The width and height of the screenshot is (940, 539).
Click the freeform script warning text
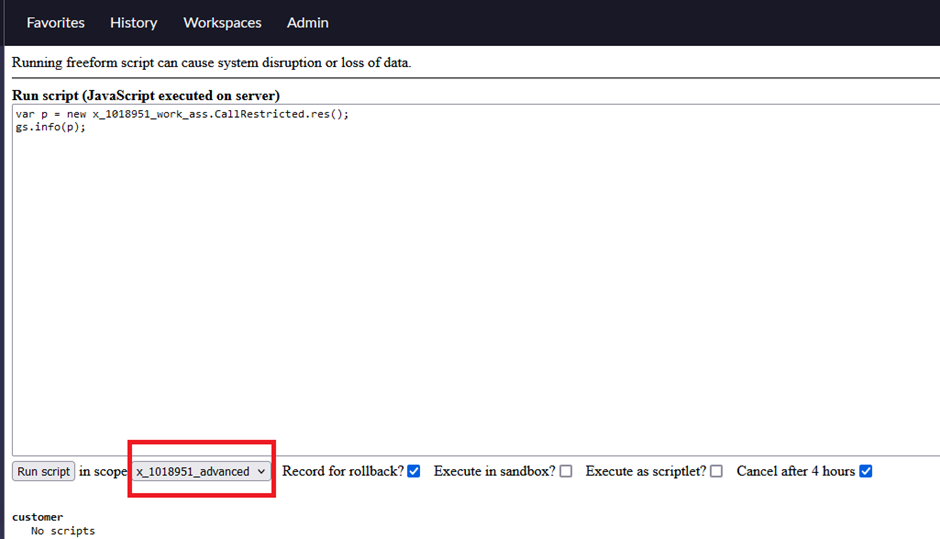click(x=211, y=62)
